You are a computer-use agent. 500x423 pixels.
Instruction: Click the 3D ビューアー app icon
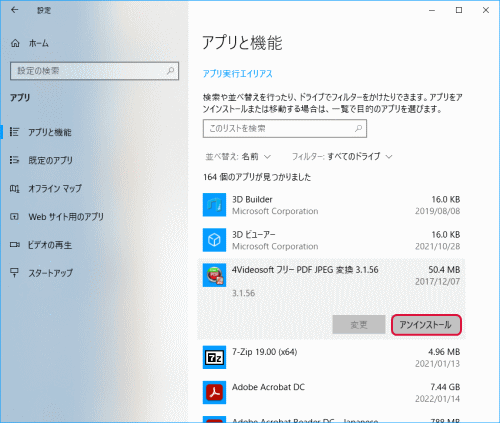click(214, 240)
